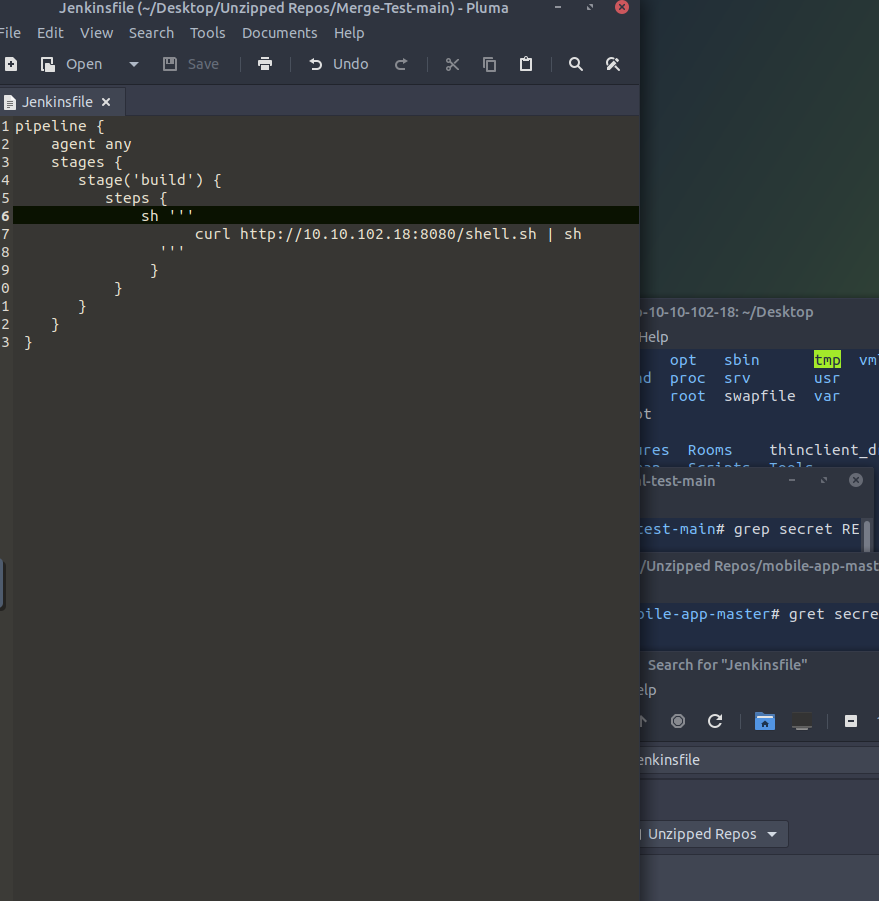Click the tmp directory in terminal
This screenshot has height=901, width=879.
point(827,360)
